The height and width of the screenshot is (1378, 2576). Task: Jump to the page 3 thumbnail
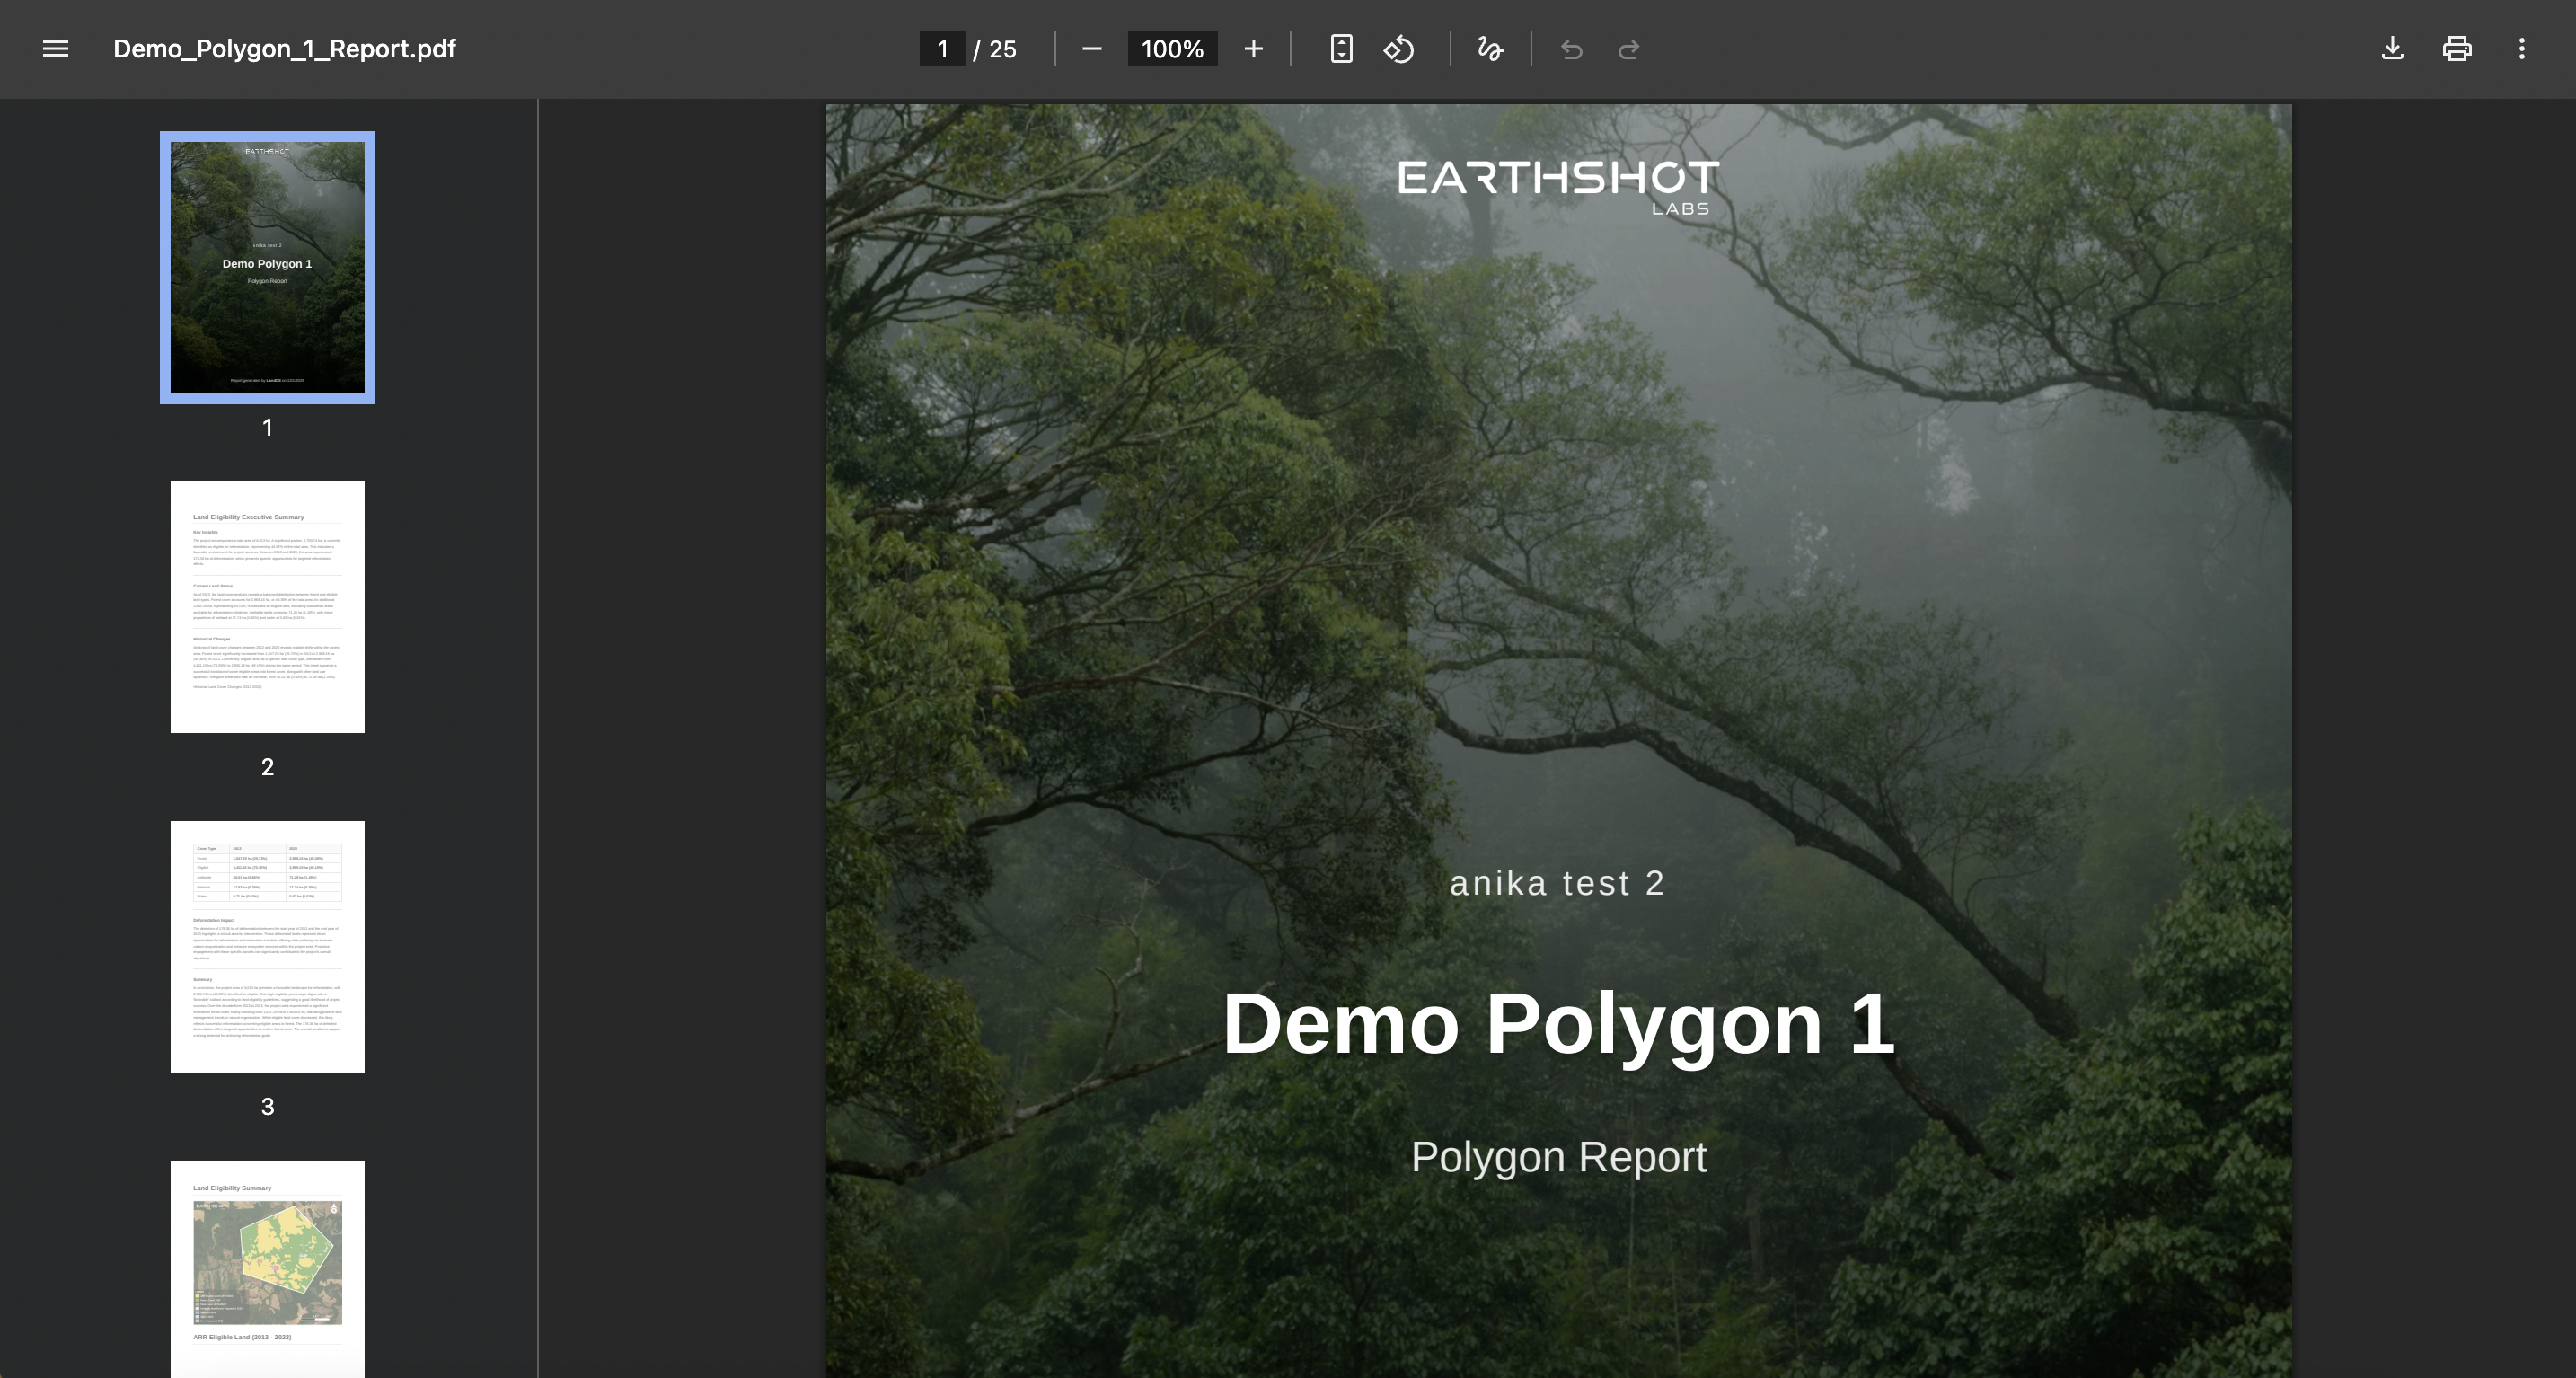[267, 946]
